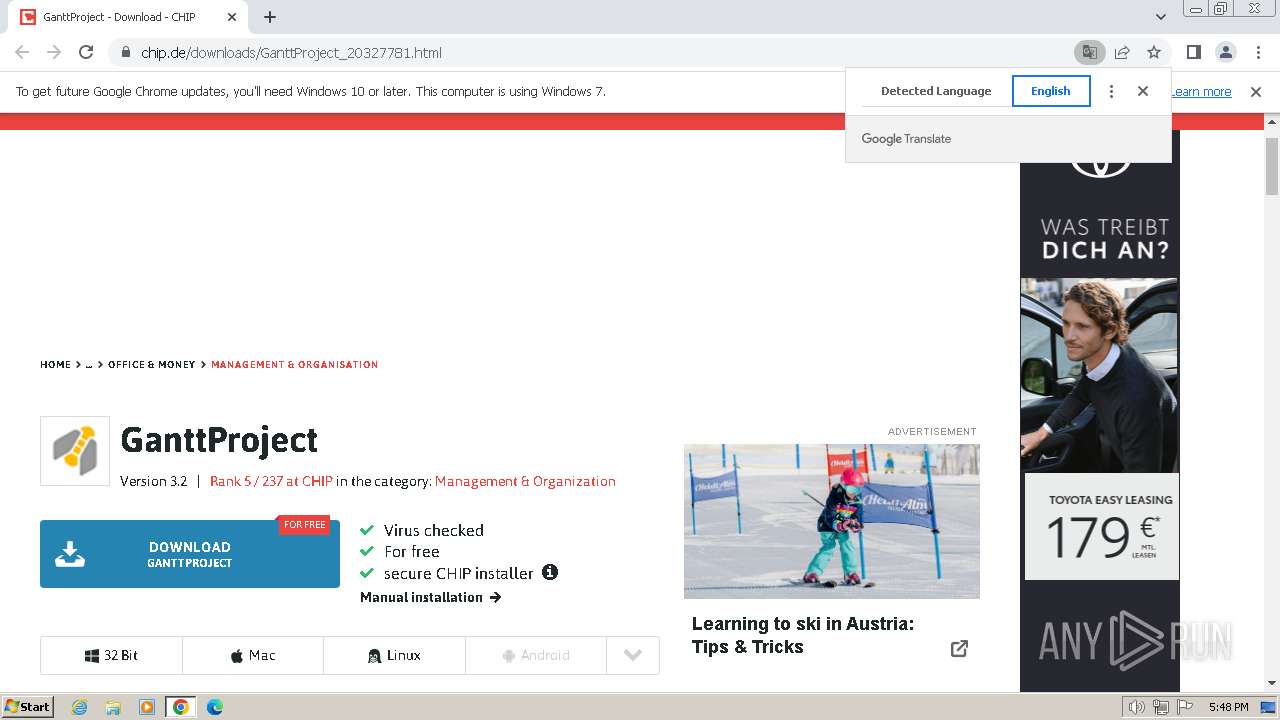Select the Linux platform tab

point(394,655)
